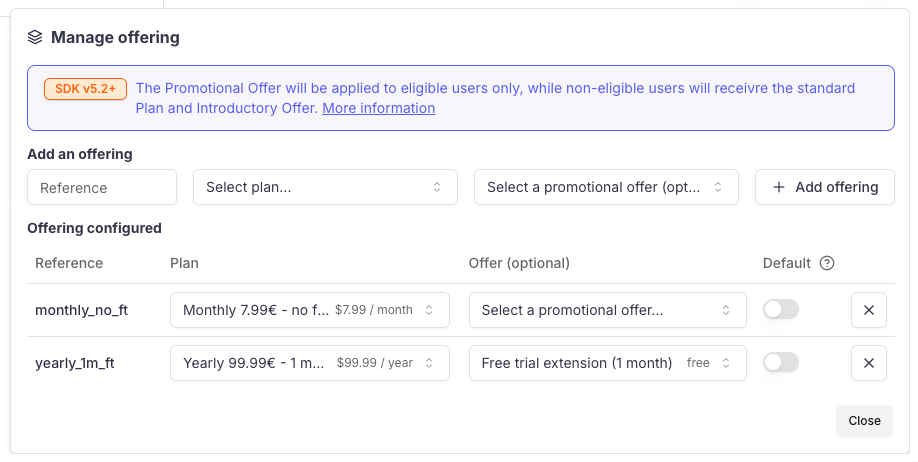918x462 pixels.
Task: Open the Select plan dropdown
Action: pos(325,187)
